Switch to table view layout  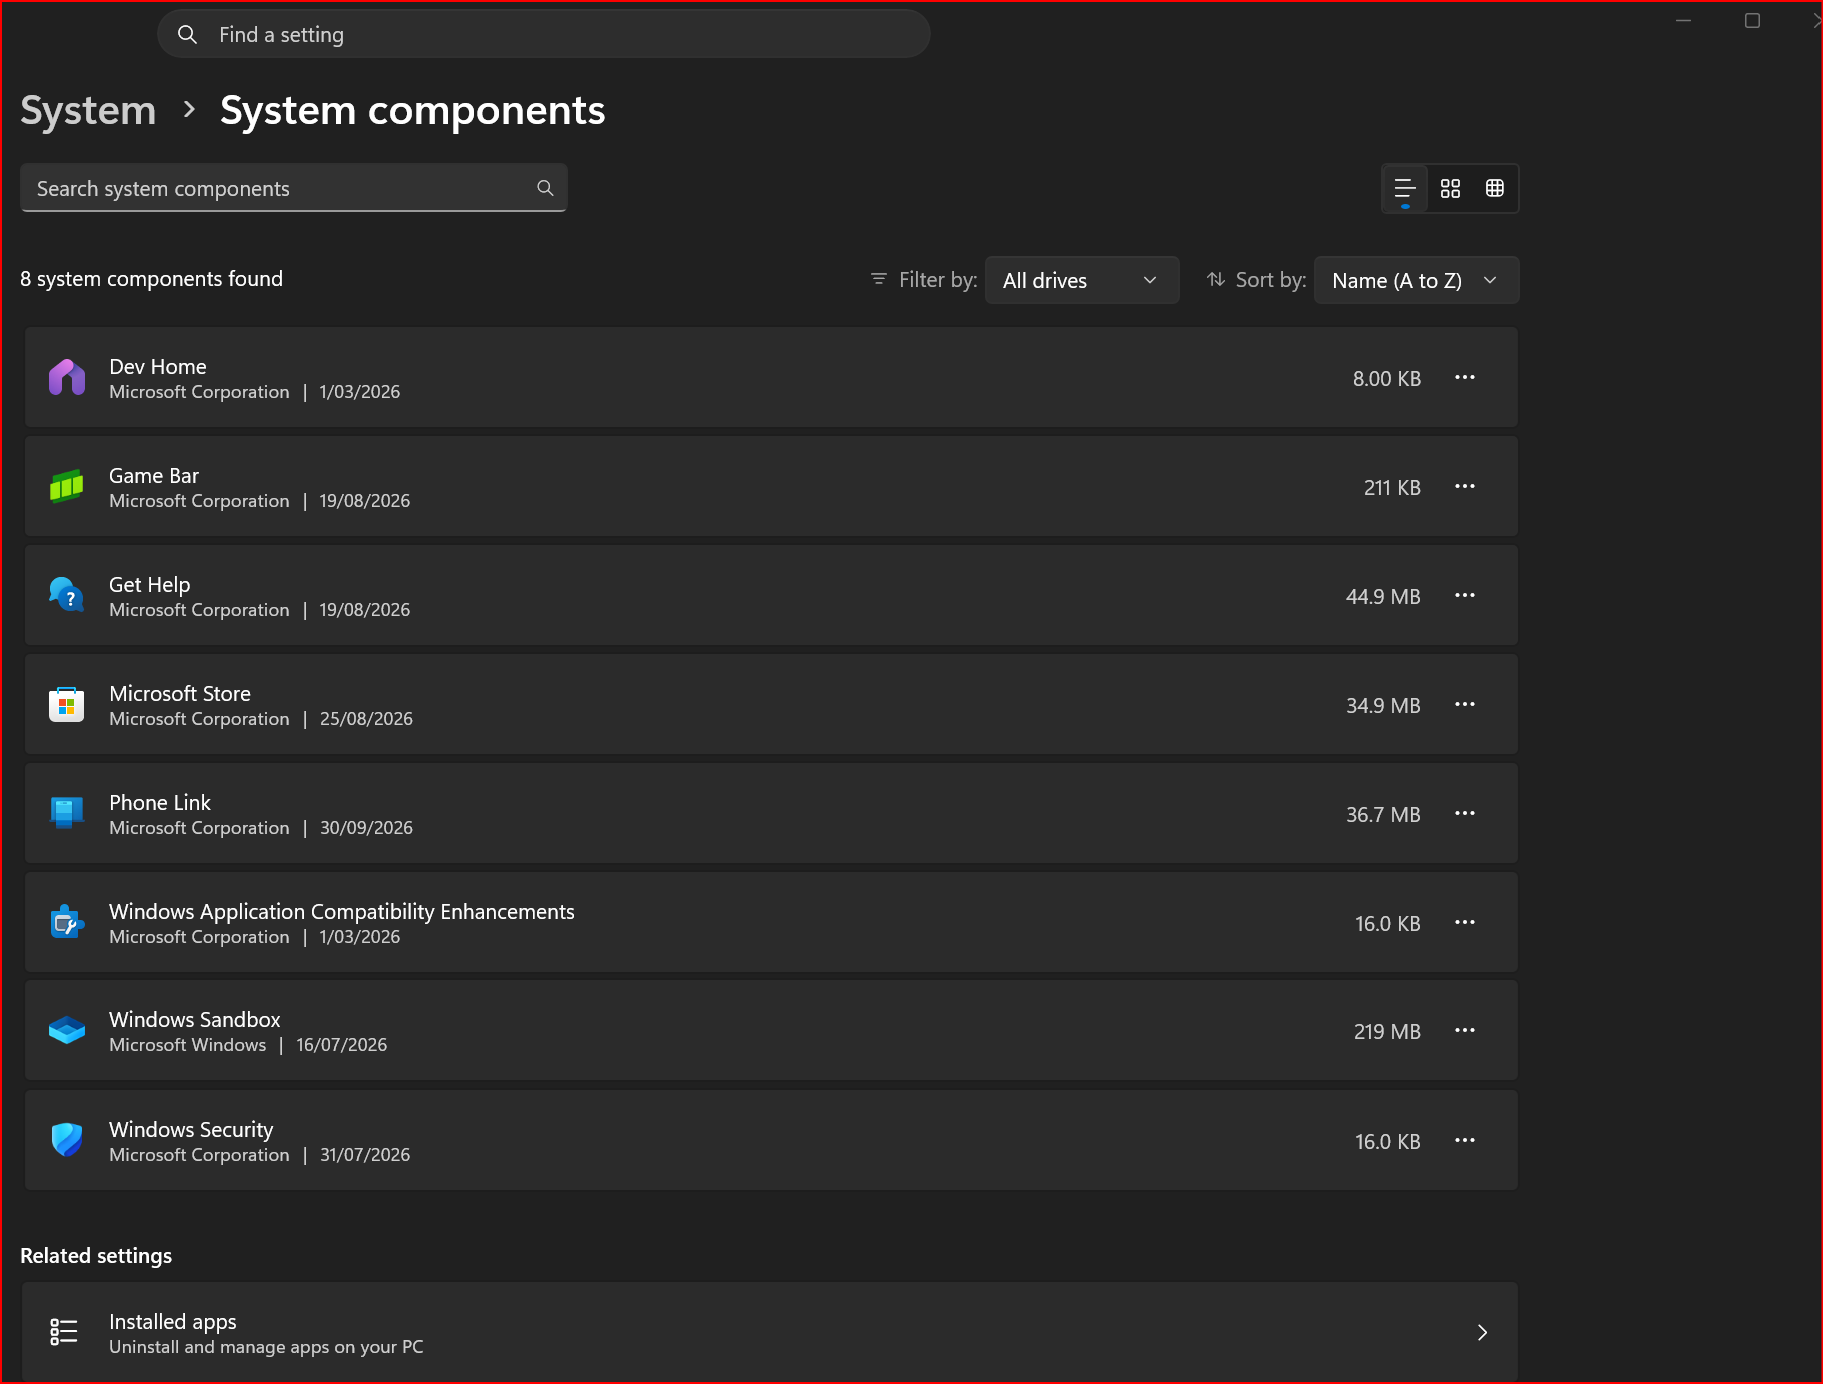click(1495, 189)
